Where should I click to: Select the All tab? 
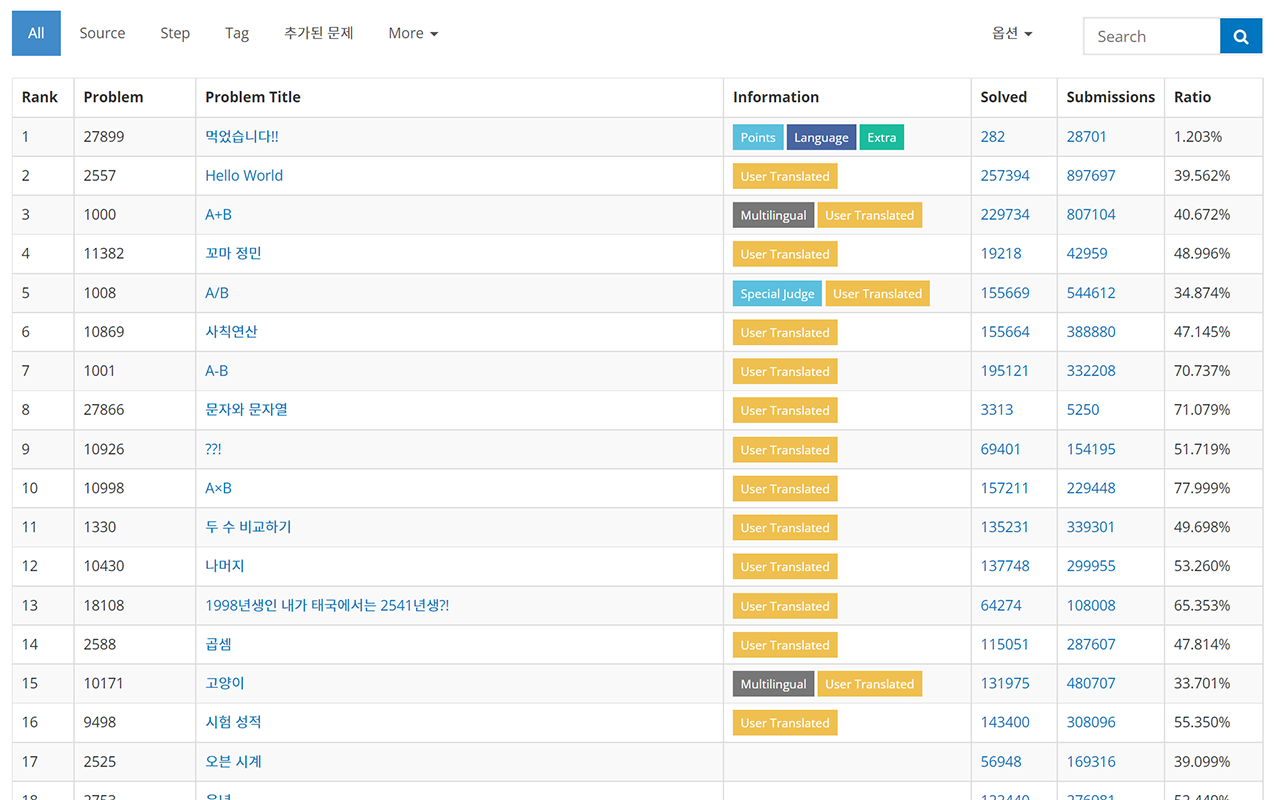point(36,33)
